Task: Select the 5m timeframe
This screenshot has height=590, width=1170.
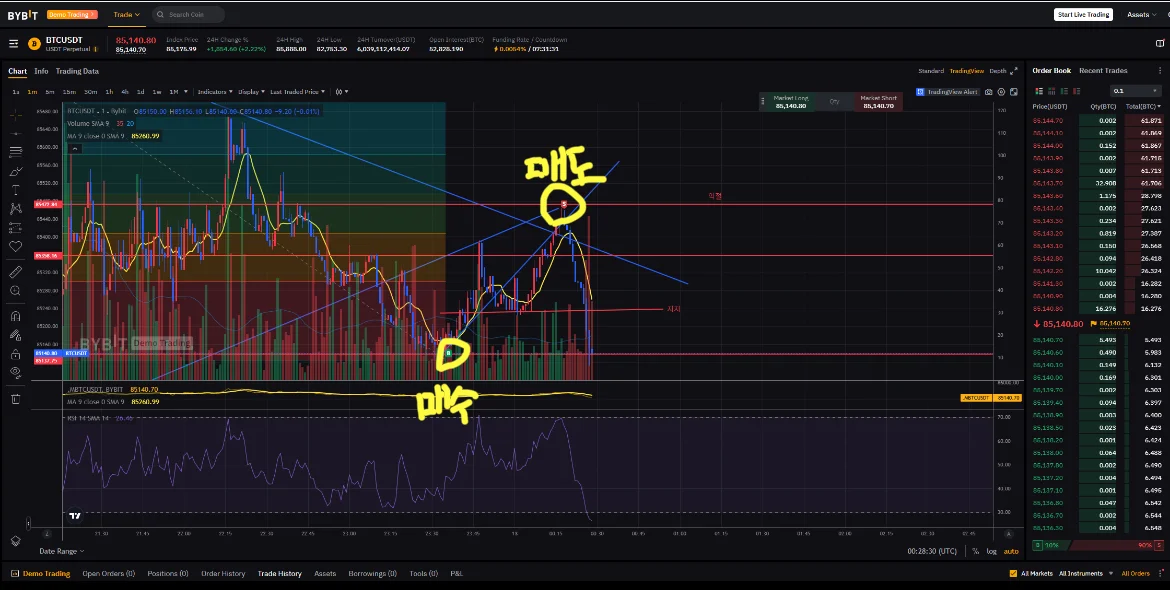Action: coord(49,92)
